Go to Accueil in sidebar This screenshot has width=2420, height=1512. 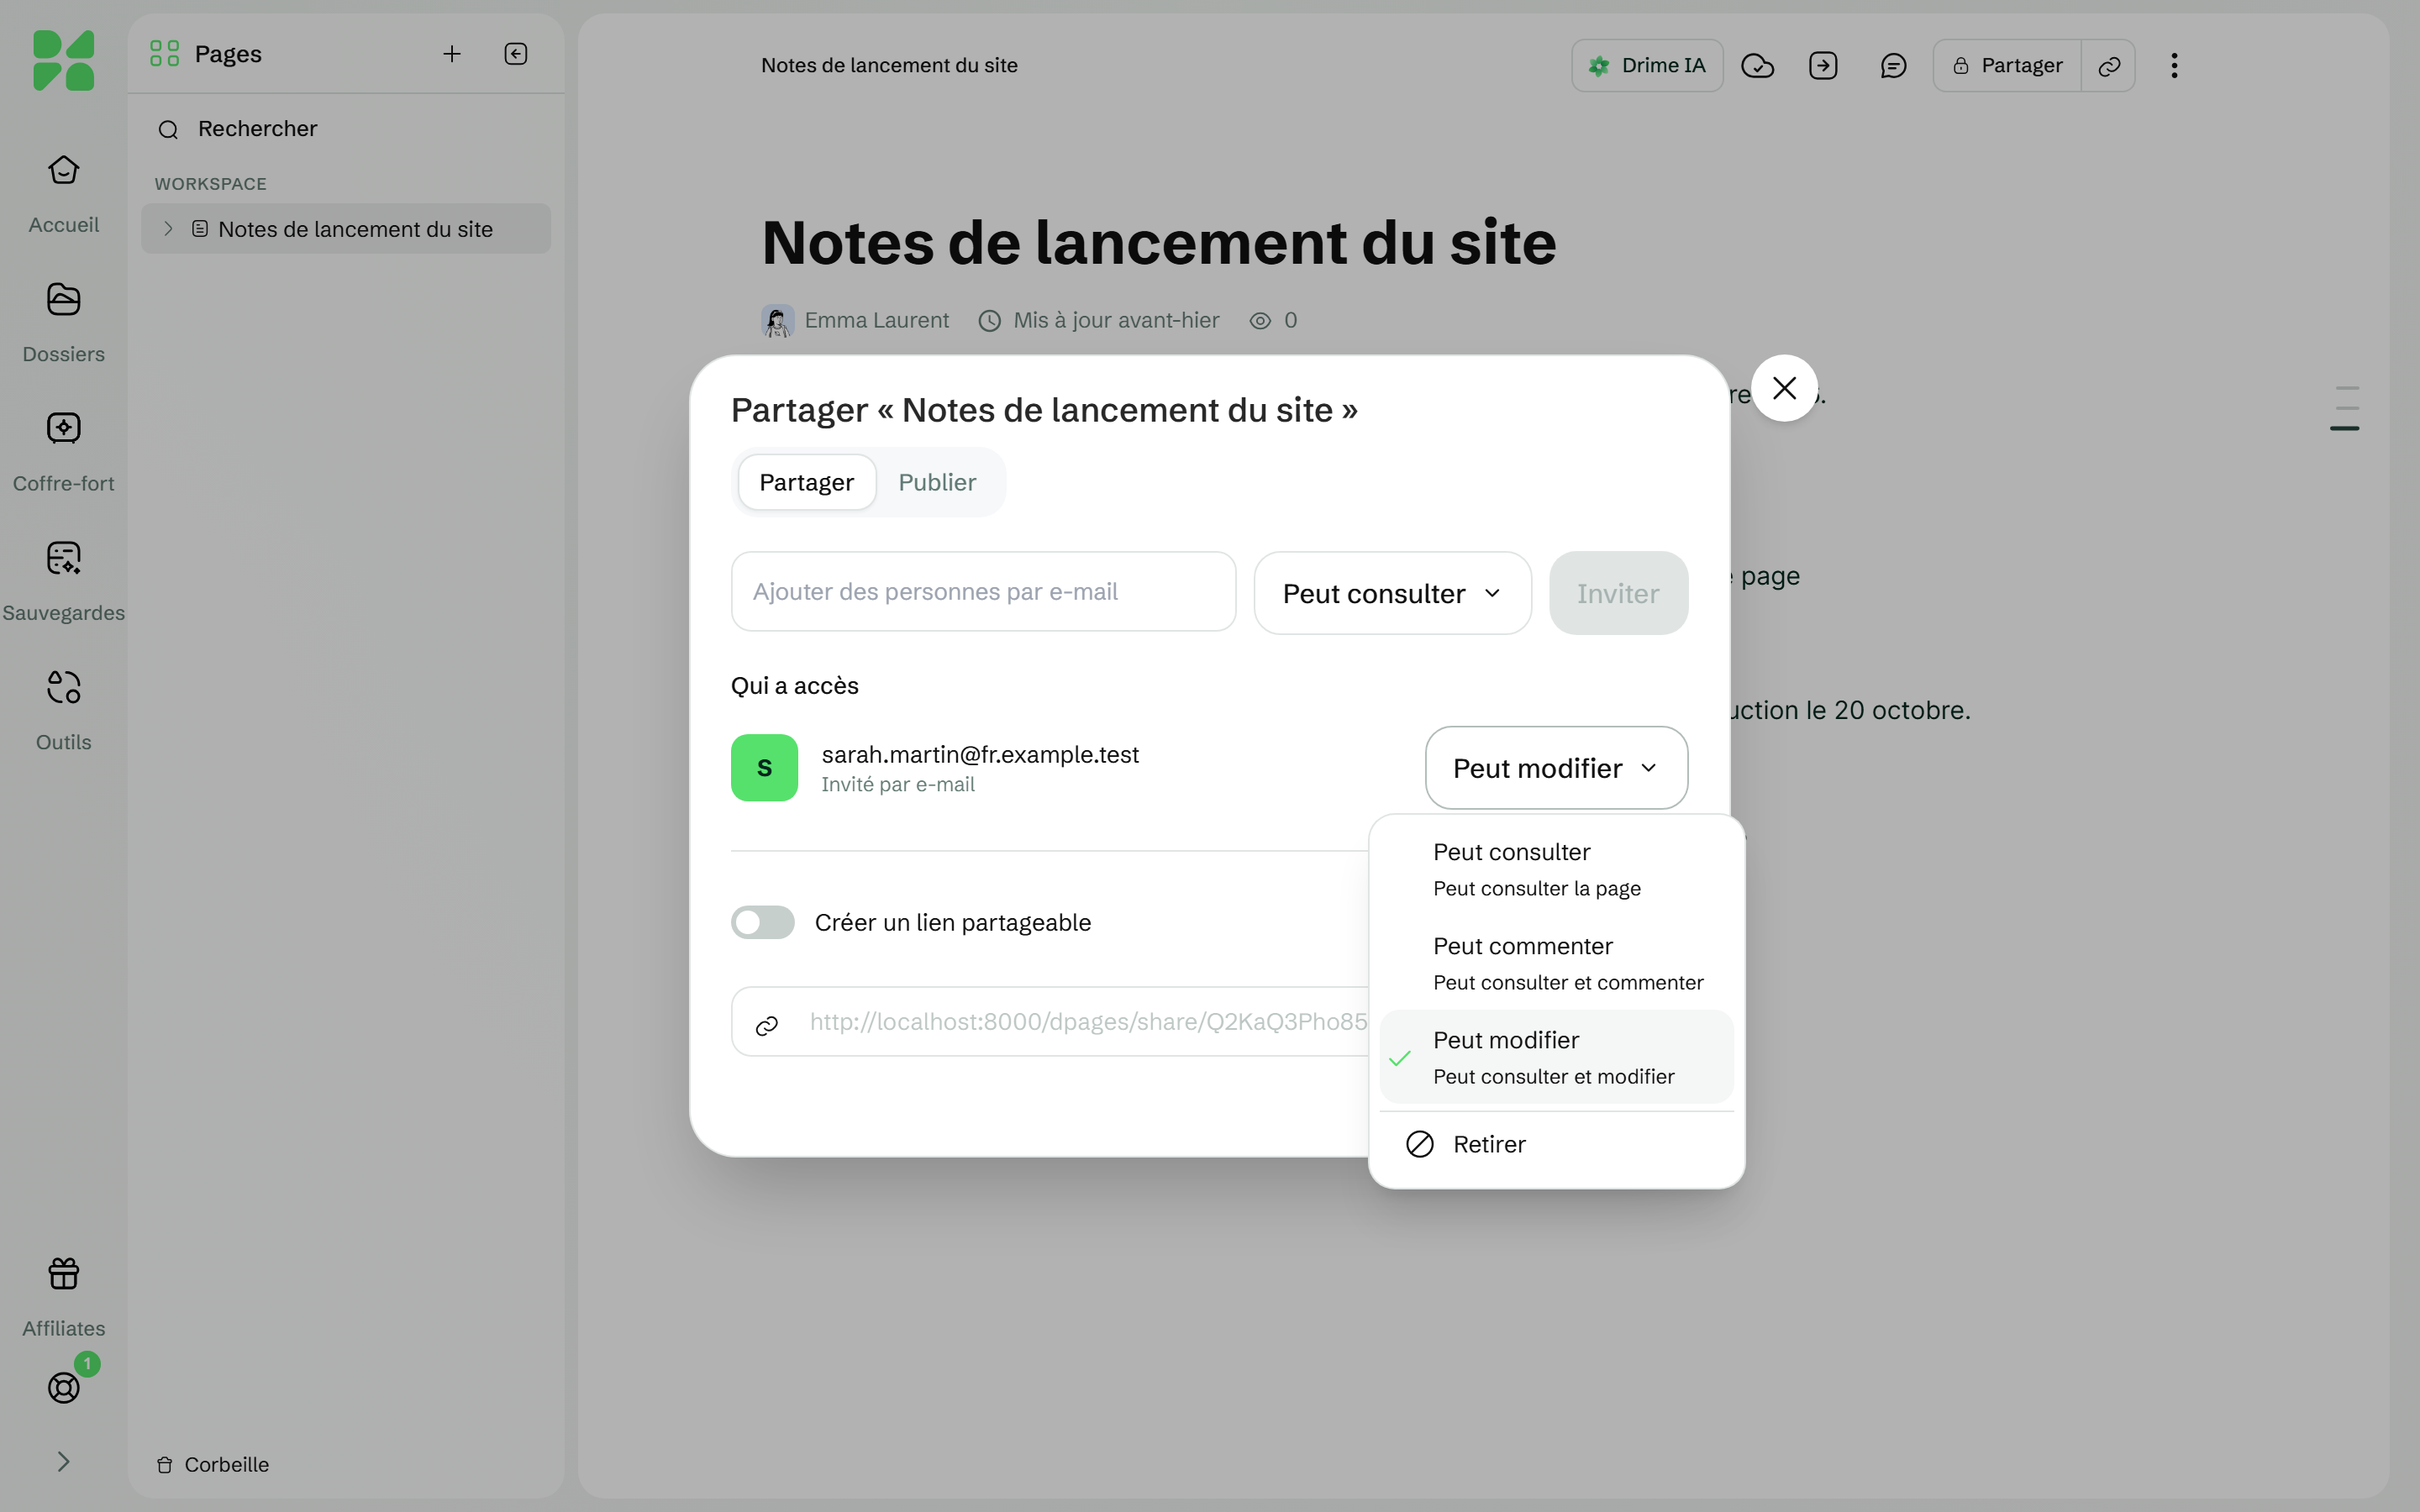pos(63,194)
